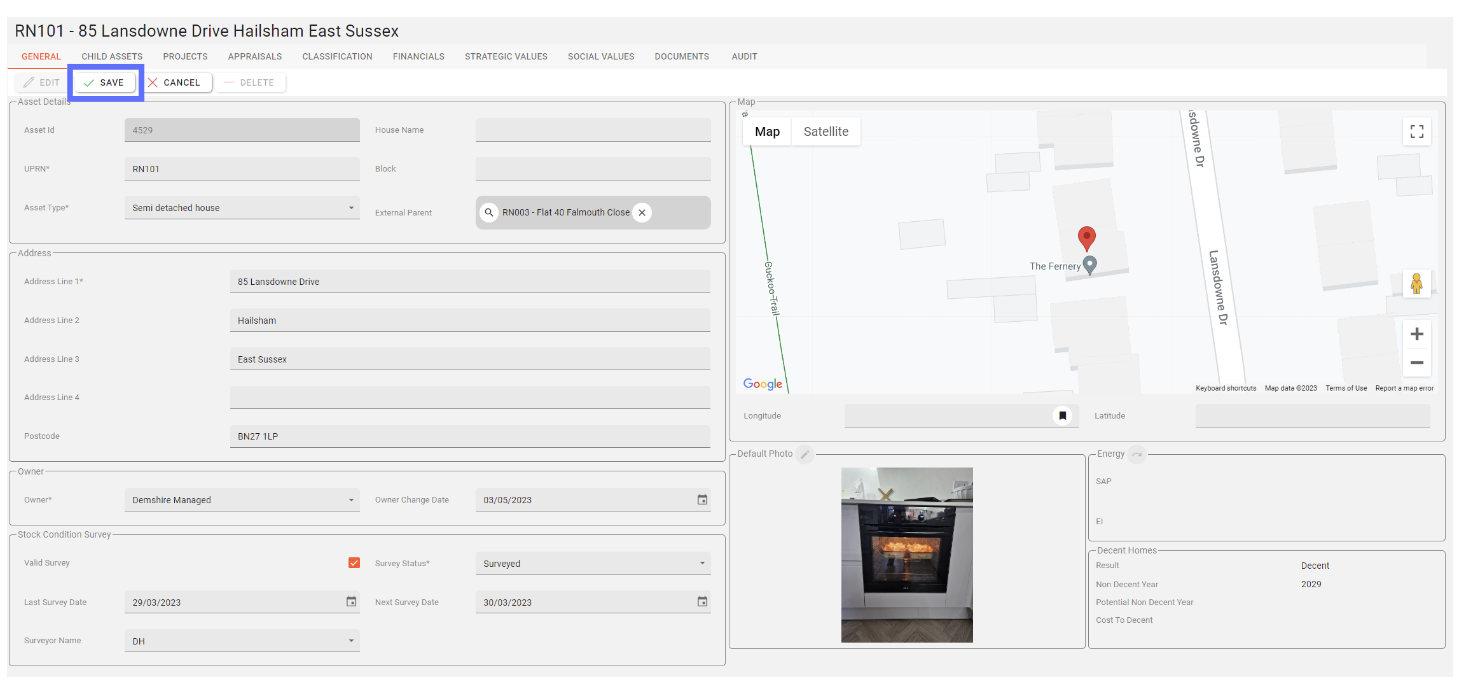The height and width of the screenshot is (685, 1462).
Task: Open the Last Survey Date calendar picker
Action: (351, 602)
